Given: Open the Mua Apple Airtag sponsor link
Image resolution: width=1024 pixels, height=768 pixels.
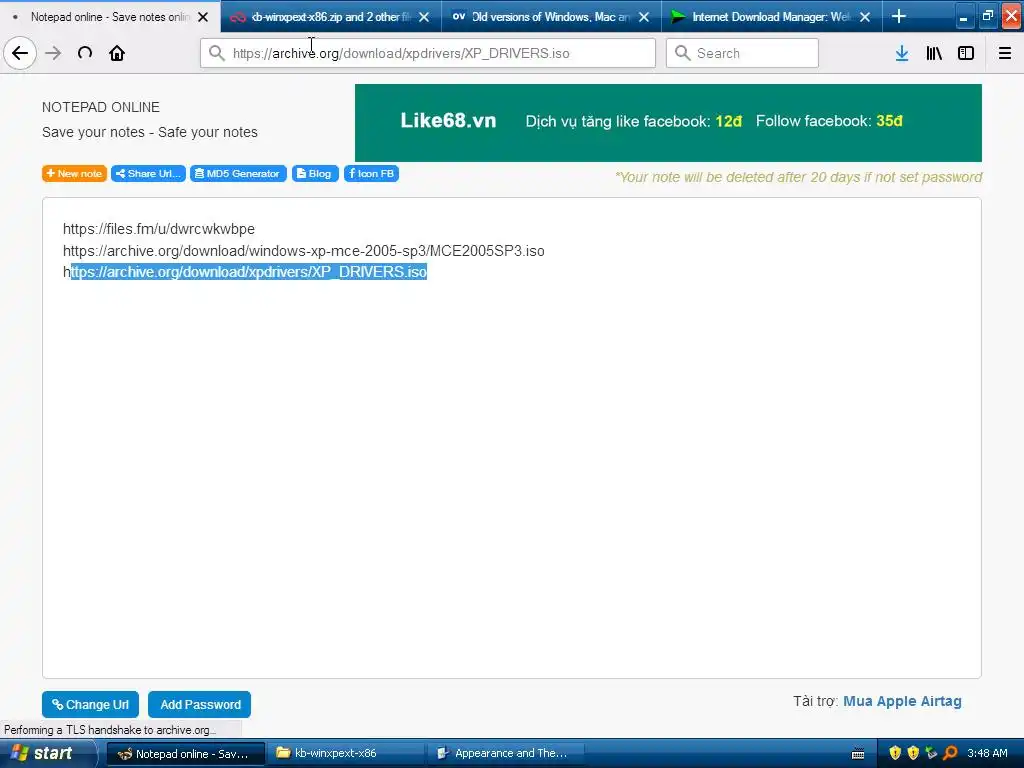Looking at the screenshot, I should coord(902,701).
